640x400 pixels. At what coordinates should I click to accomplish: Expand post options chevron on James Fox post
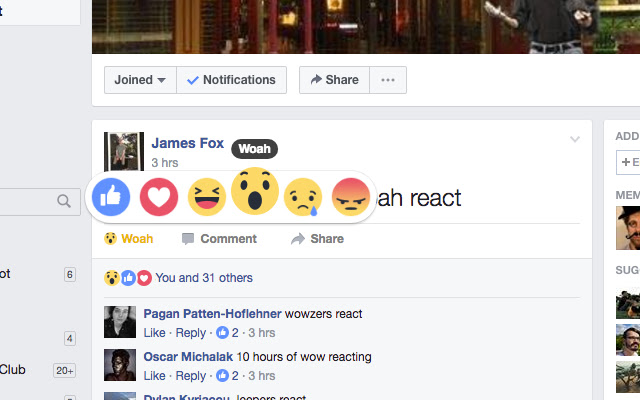pos(575,140)
